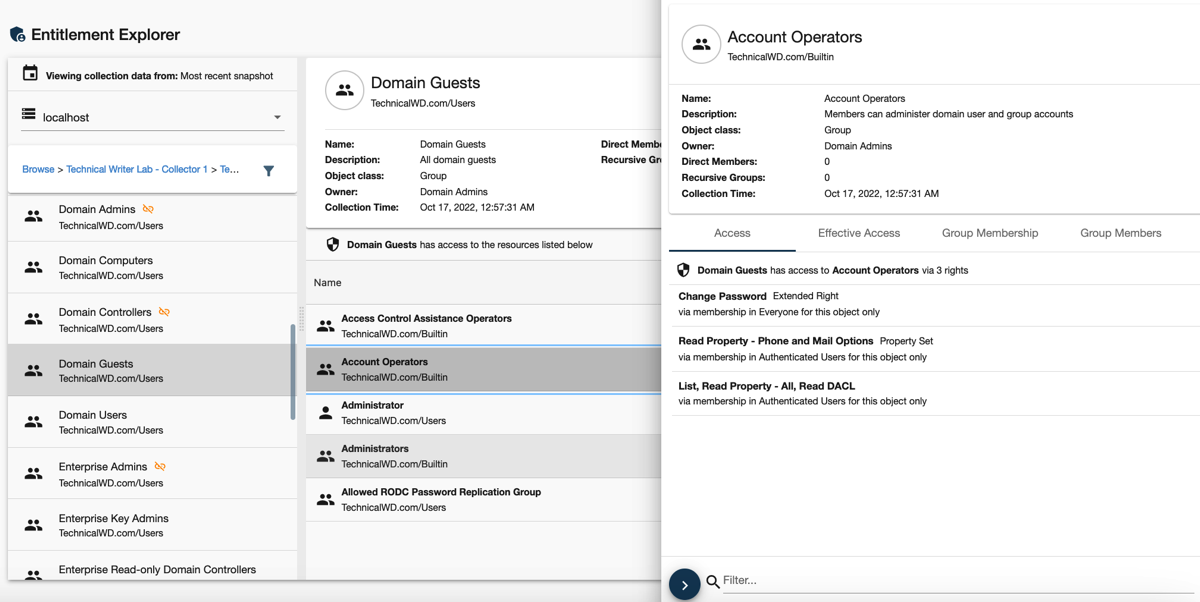Click the search magnifier icon by Filter
Image resolution: width=1200 pixels, height=602 pixels.
click(712, 581)
